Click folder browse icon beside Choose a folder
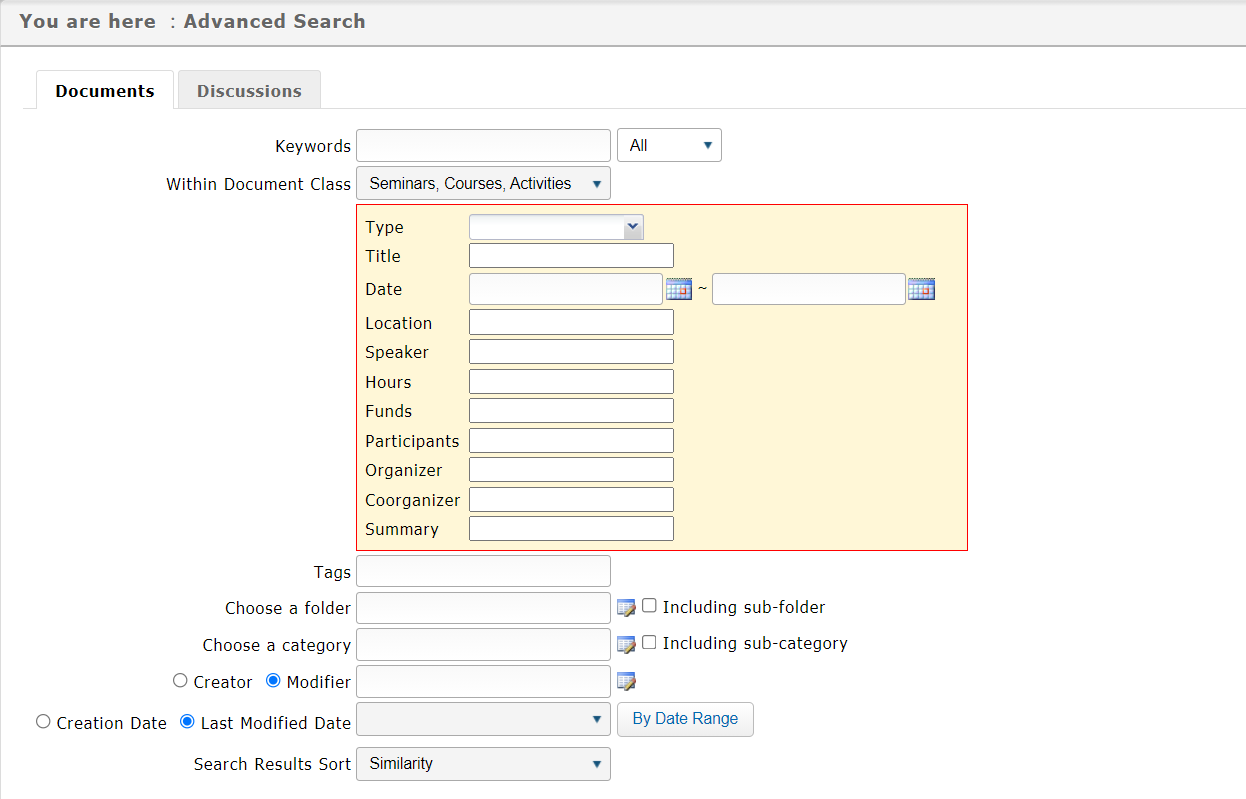Screen dimensions: 1246x799 tap(626, 608)
